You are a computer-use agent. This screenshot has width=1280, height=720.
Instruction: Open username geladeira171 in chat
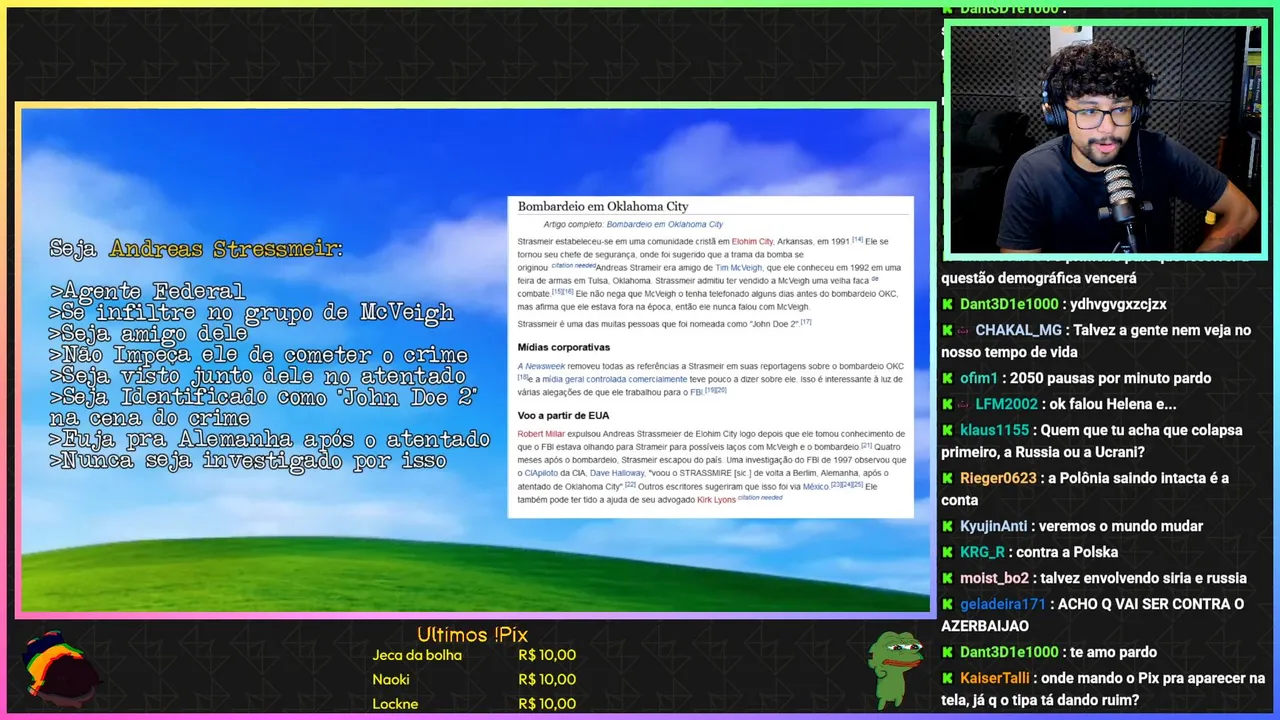(x=1003, y=604)
